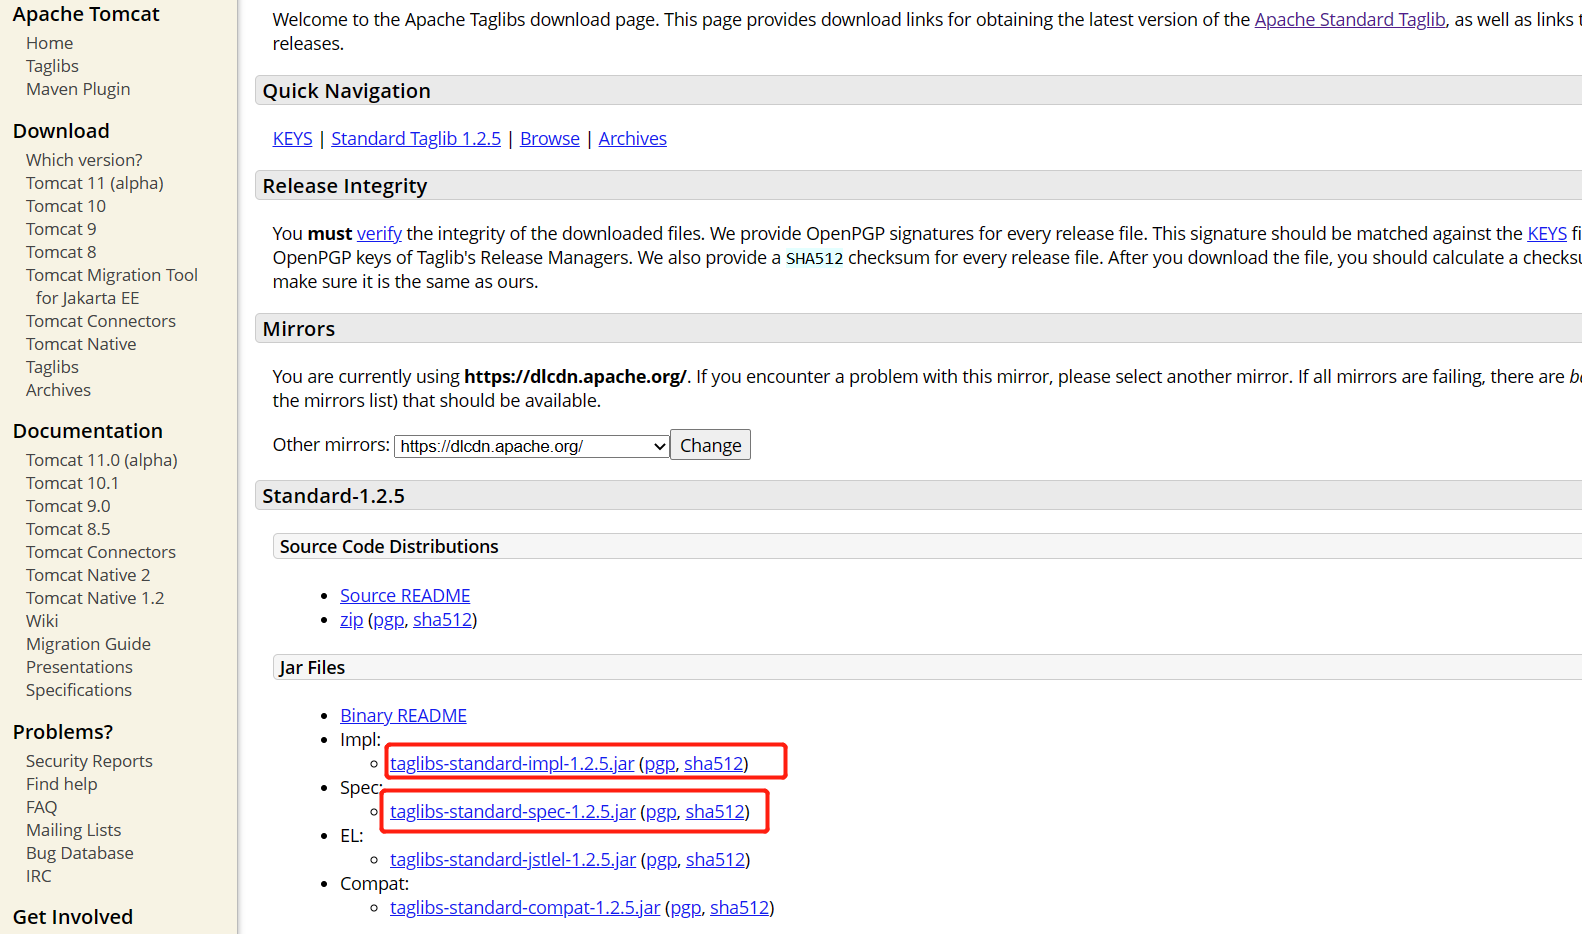Open pgp signature for compat jar
Image resolution: width=1582 pixels, height=934 pixels.
tap(685, 908)
